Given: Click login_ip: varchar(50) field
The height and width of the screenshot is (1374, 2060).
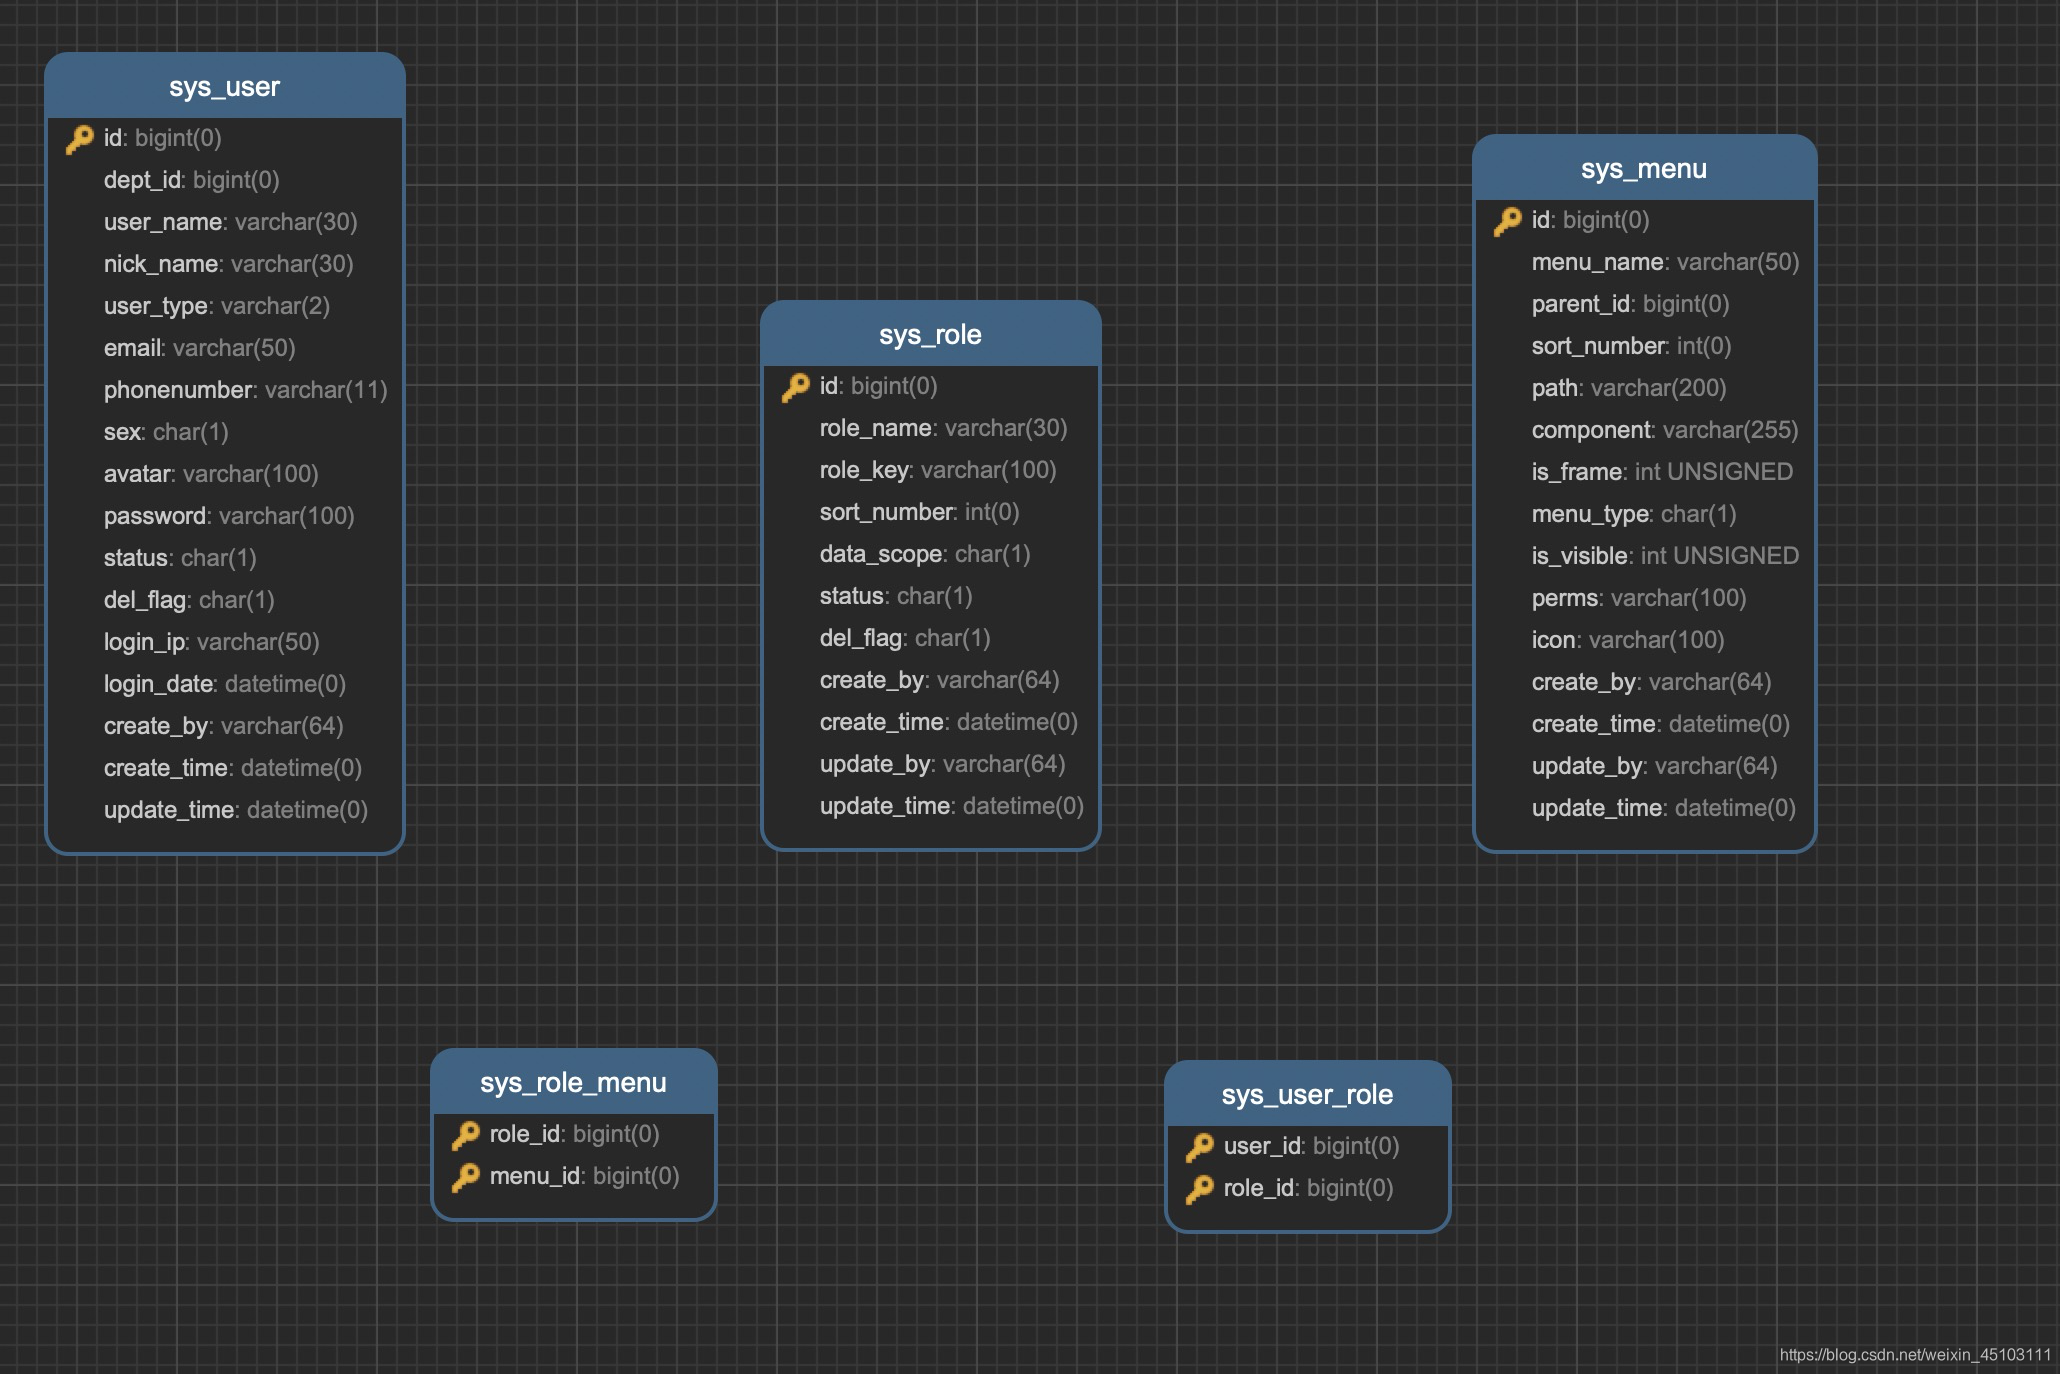Looking at the screenshot, I should click(x=212, y=642).
